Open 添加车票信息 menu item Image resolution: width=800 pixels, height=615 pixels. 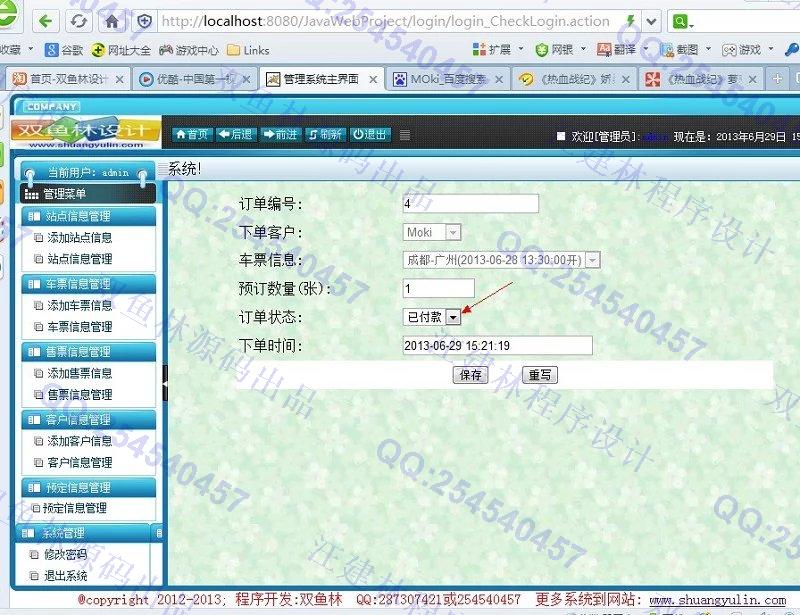[x=80, y=305]
